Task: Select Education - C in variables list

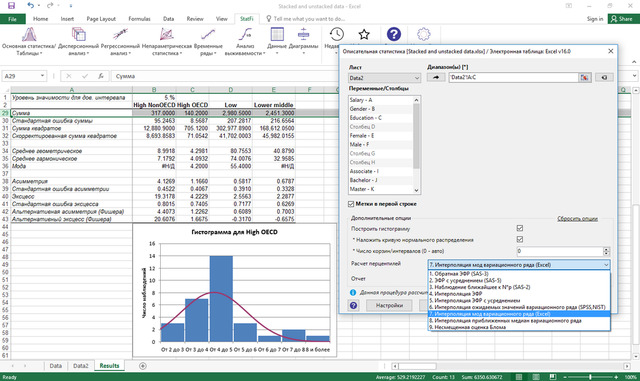Action: click(380, 118)
